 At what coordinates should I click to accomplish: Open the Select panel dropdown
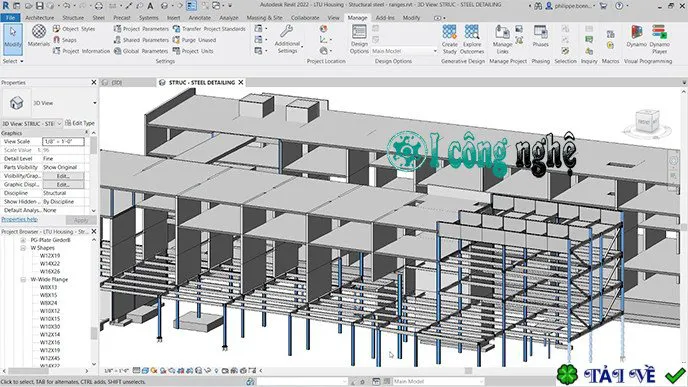point(13,61)
